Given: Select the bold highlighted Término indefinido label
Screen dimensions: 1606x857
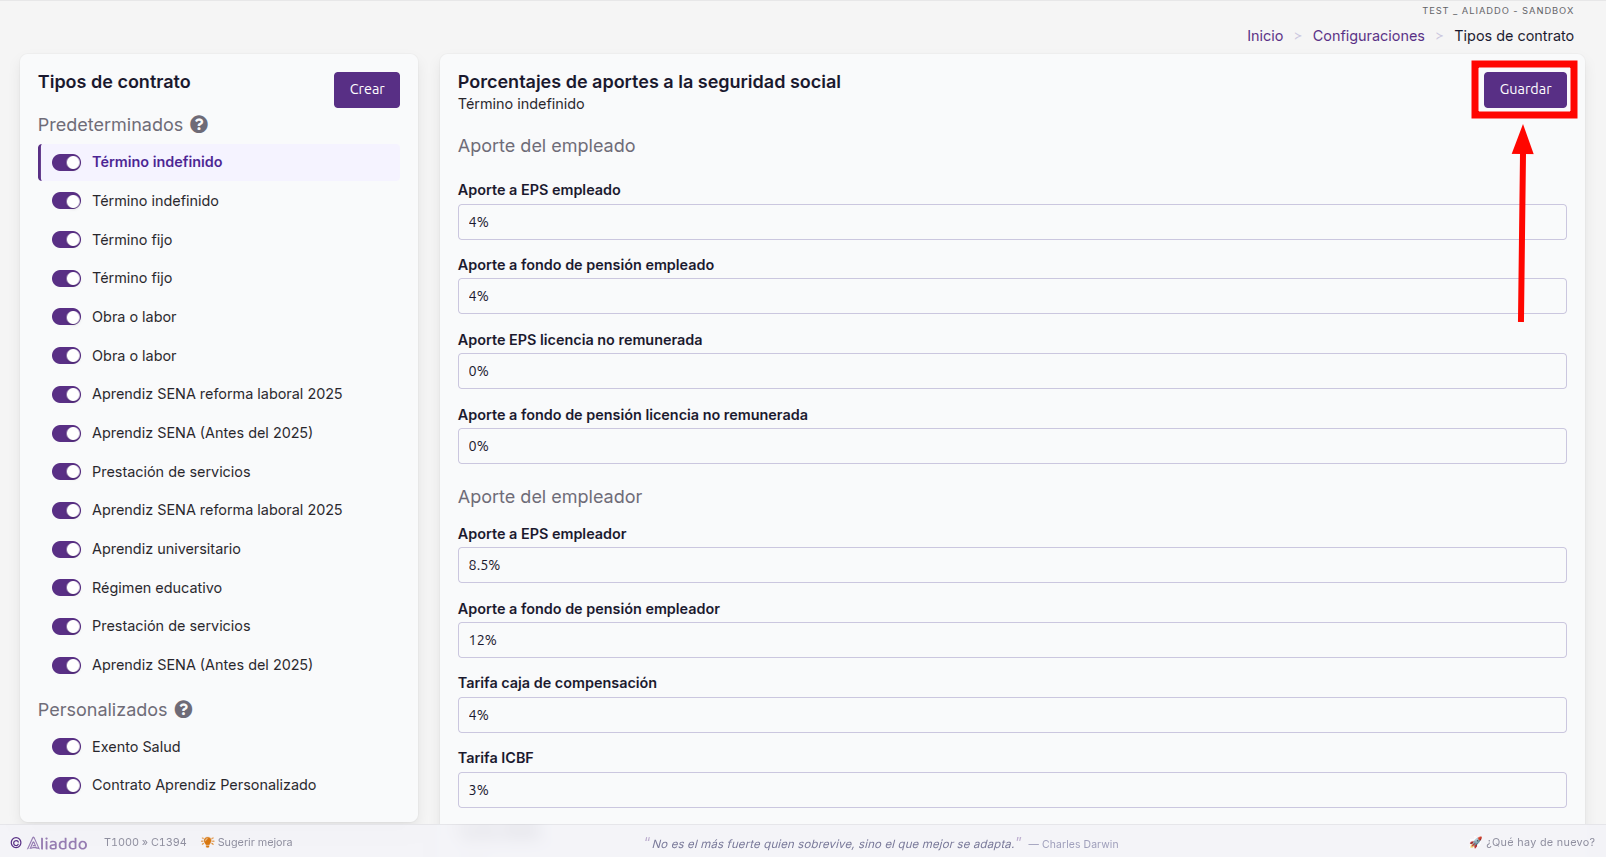Looking at the screenshot, I should coord(157,162).
